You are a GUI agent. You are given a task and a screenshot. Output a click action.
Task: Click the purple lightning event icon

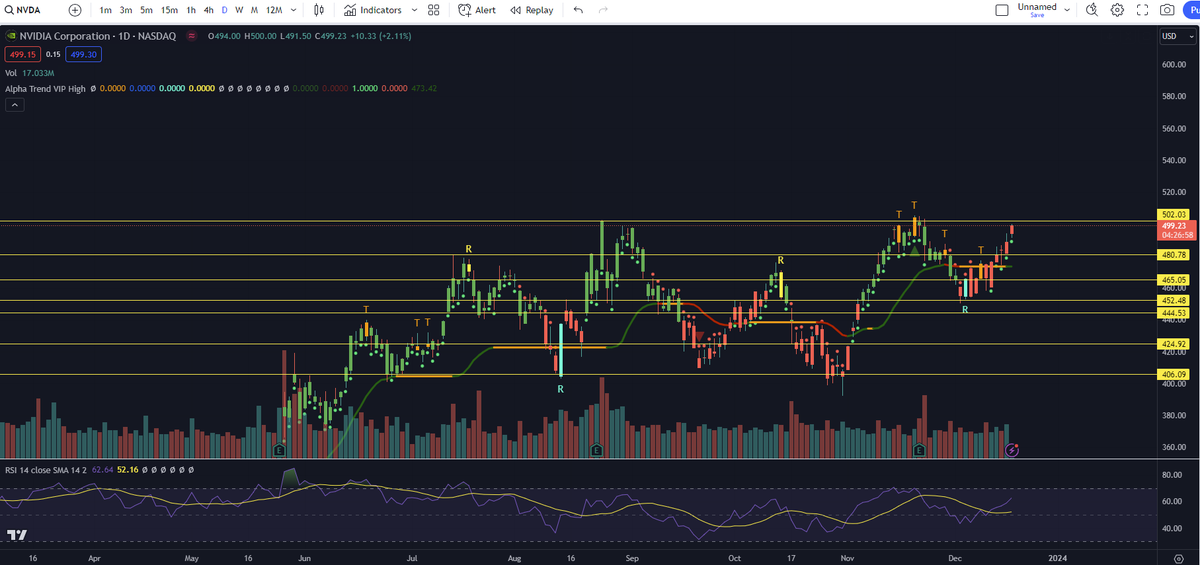point(1012,451)
